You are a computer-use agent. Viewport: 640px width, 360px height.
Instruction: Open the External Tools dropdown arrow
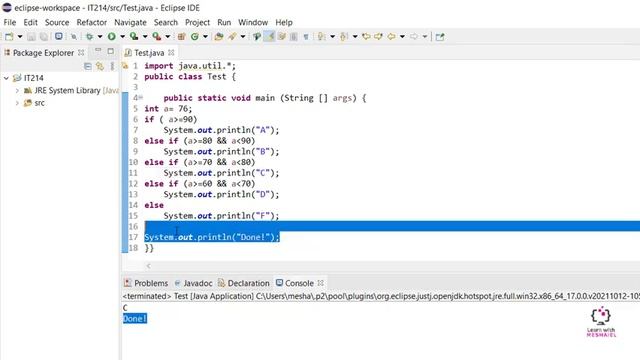tap(167, 37)
